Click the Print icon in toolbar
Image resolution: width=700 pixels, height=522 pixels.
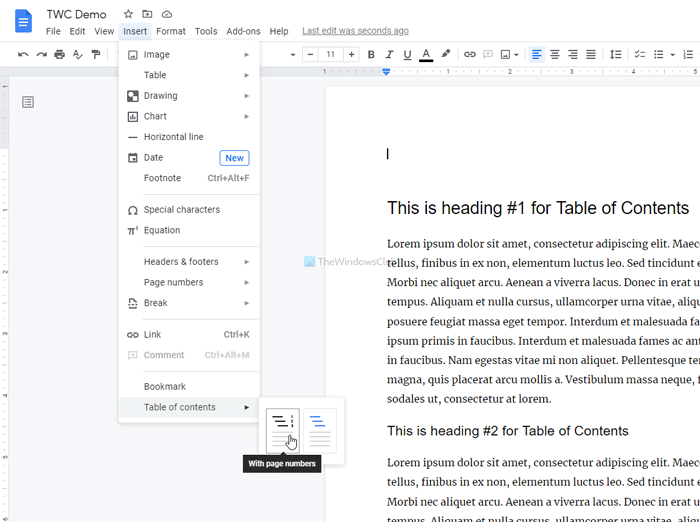coord(59,54)
